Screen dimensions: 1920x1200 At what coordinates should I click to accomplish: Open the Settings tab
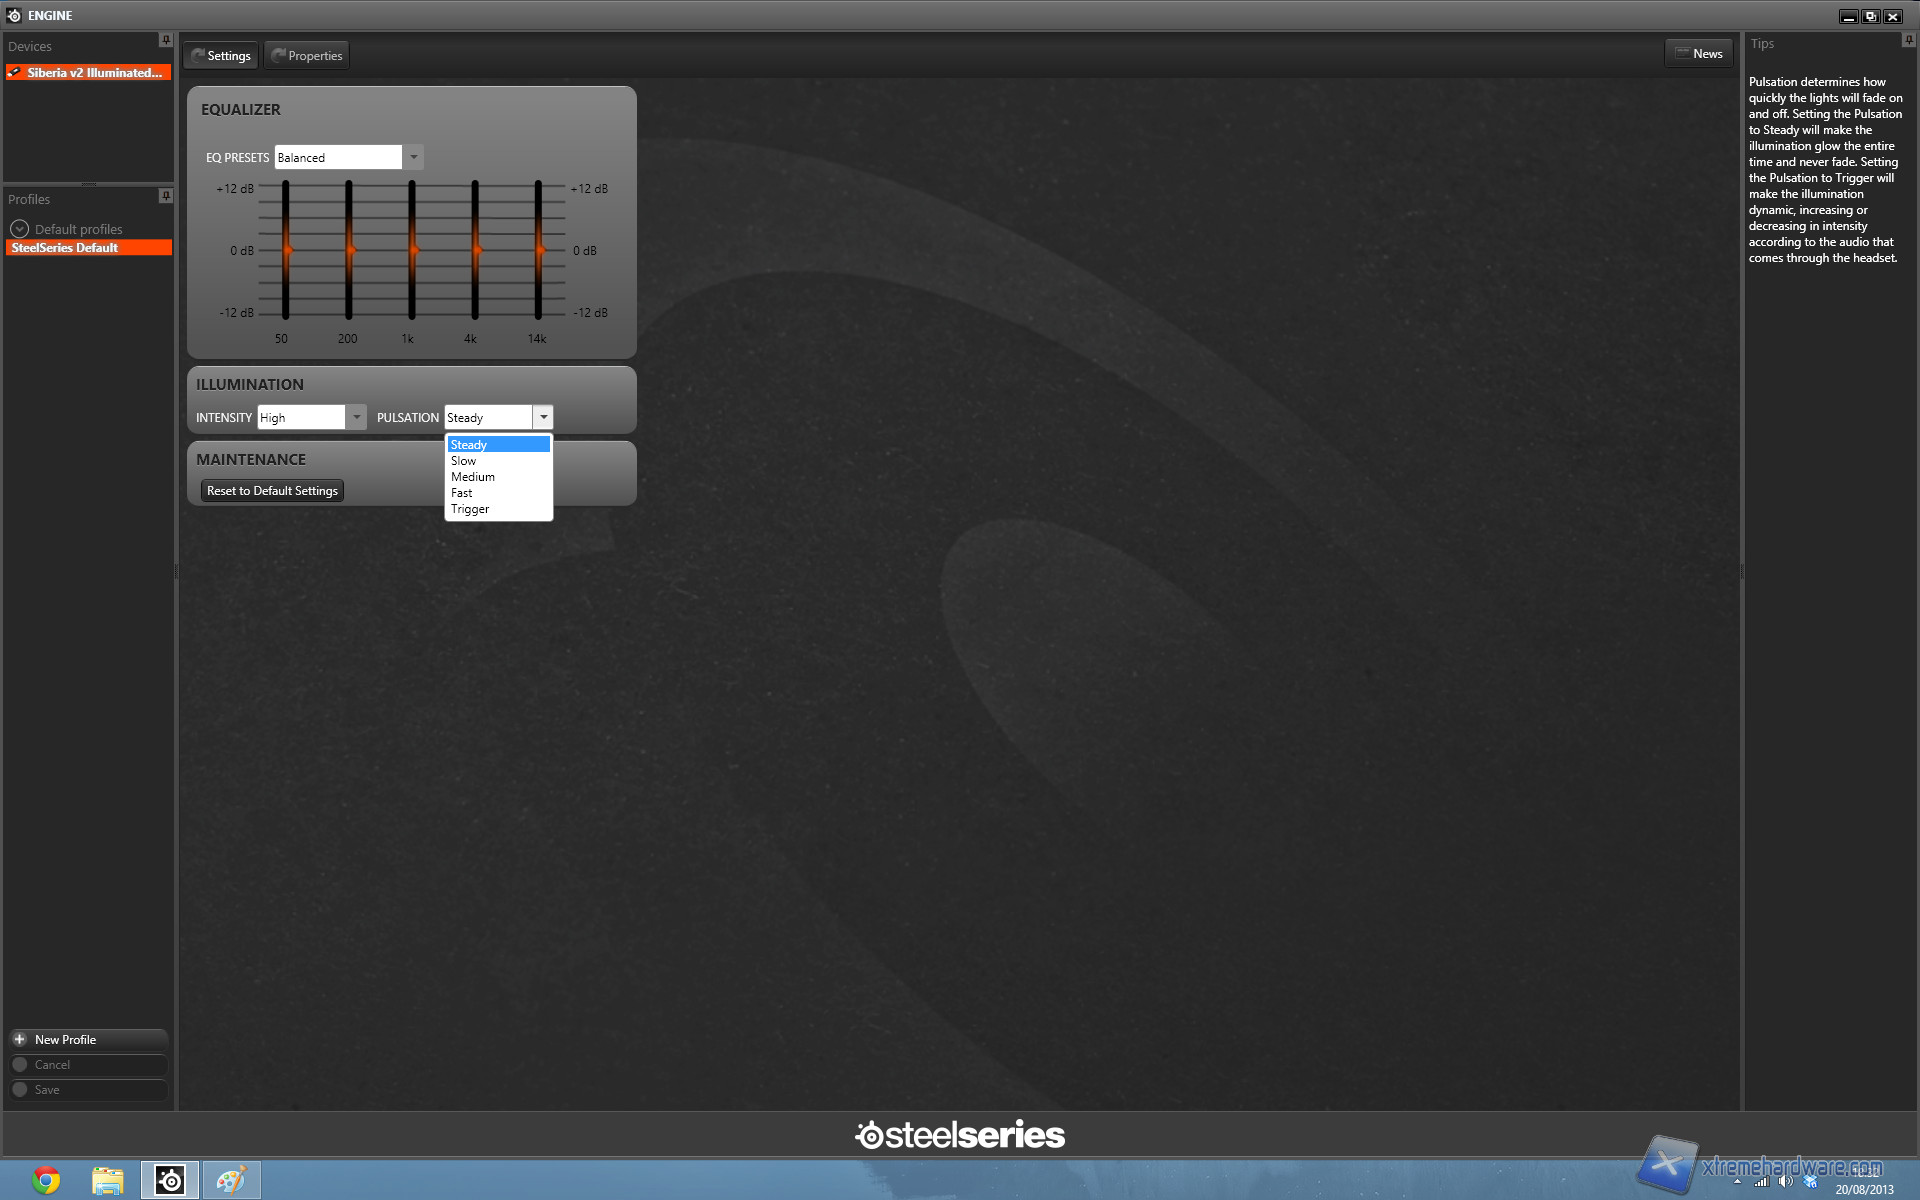[x=221, y=56]
